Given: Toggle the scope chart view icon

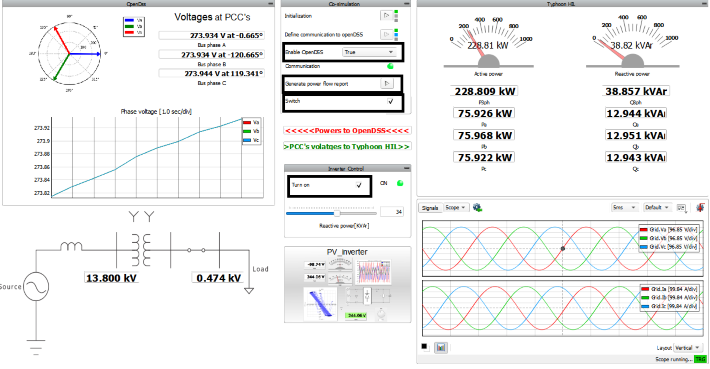Looking at the screenshot, I should tap(441, 348).
